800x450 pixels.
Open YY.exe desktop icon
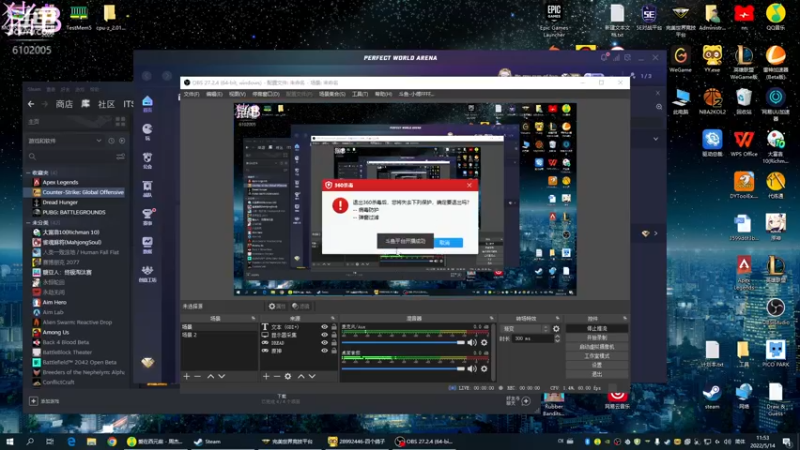click(712, 59)
